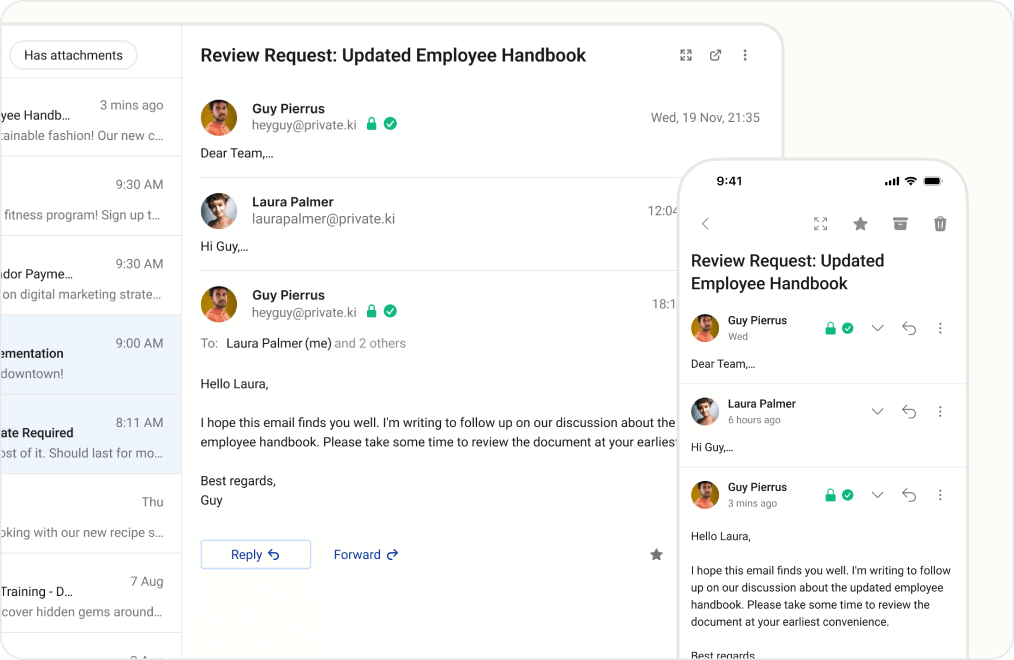Tap the mobile star icon
Image resolution: width=1014 pixels, height=660 pixels.
pyautogui.click(x=860, y=224)
